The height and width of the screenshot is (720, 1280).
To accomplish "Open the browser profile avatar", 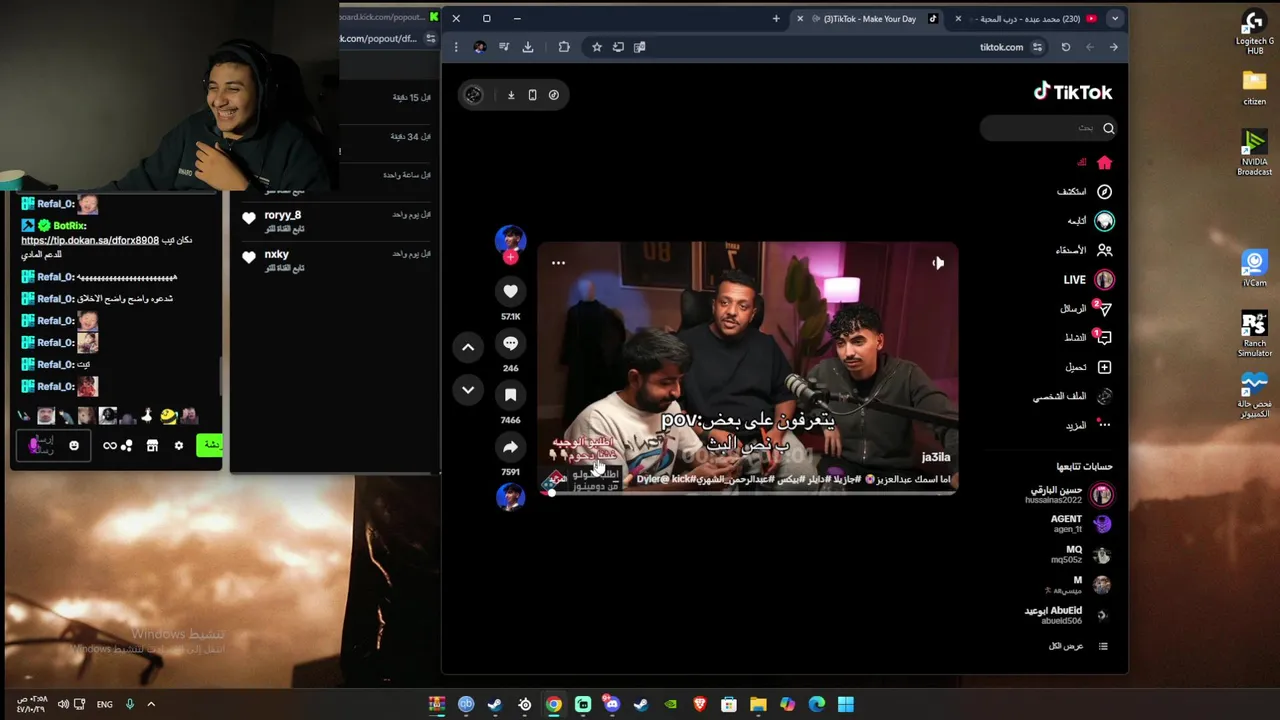I will pos(480,47).
